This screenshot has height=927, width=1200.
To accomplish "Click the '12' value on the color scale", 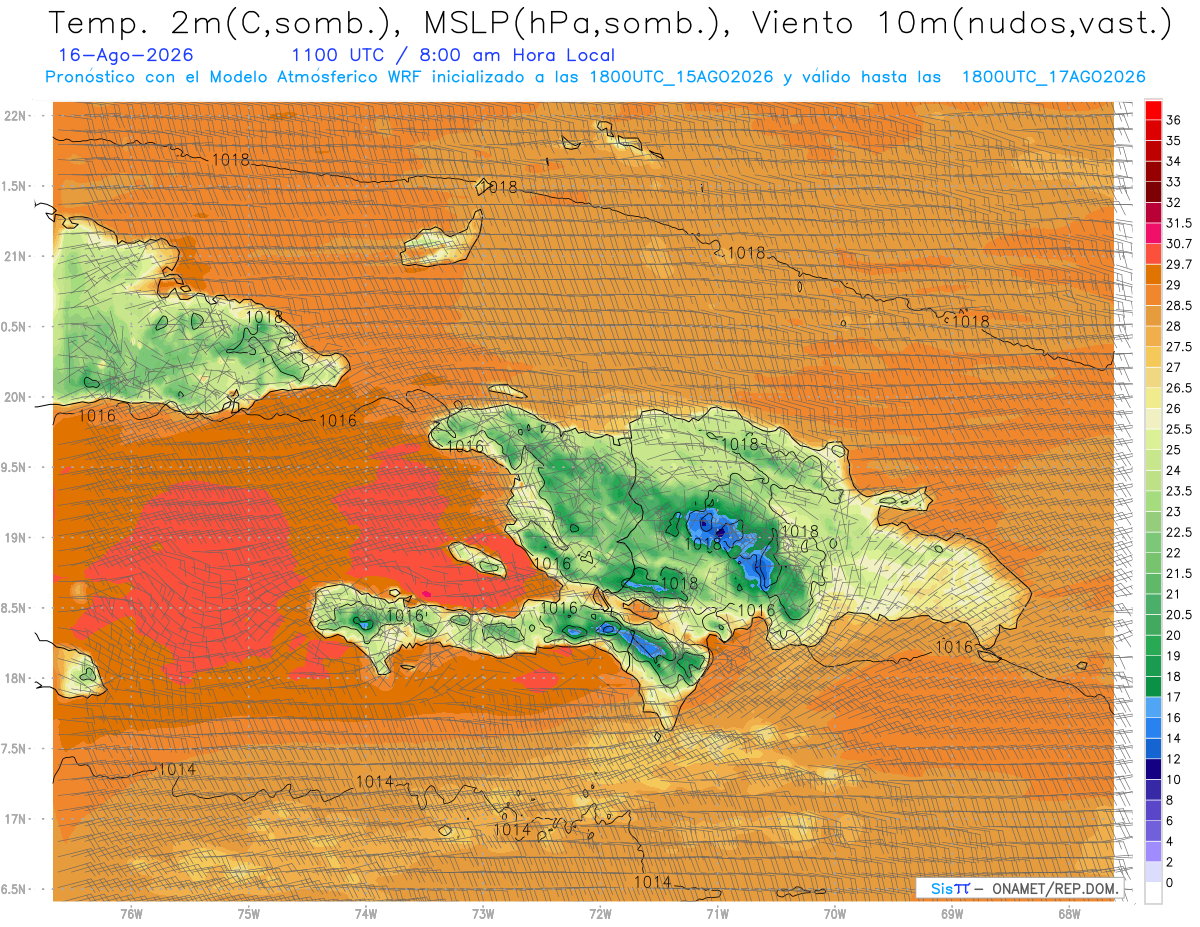I will point(1174,759).
